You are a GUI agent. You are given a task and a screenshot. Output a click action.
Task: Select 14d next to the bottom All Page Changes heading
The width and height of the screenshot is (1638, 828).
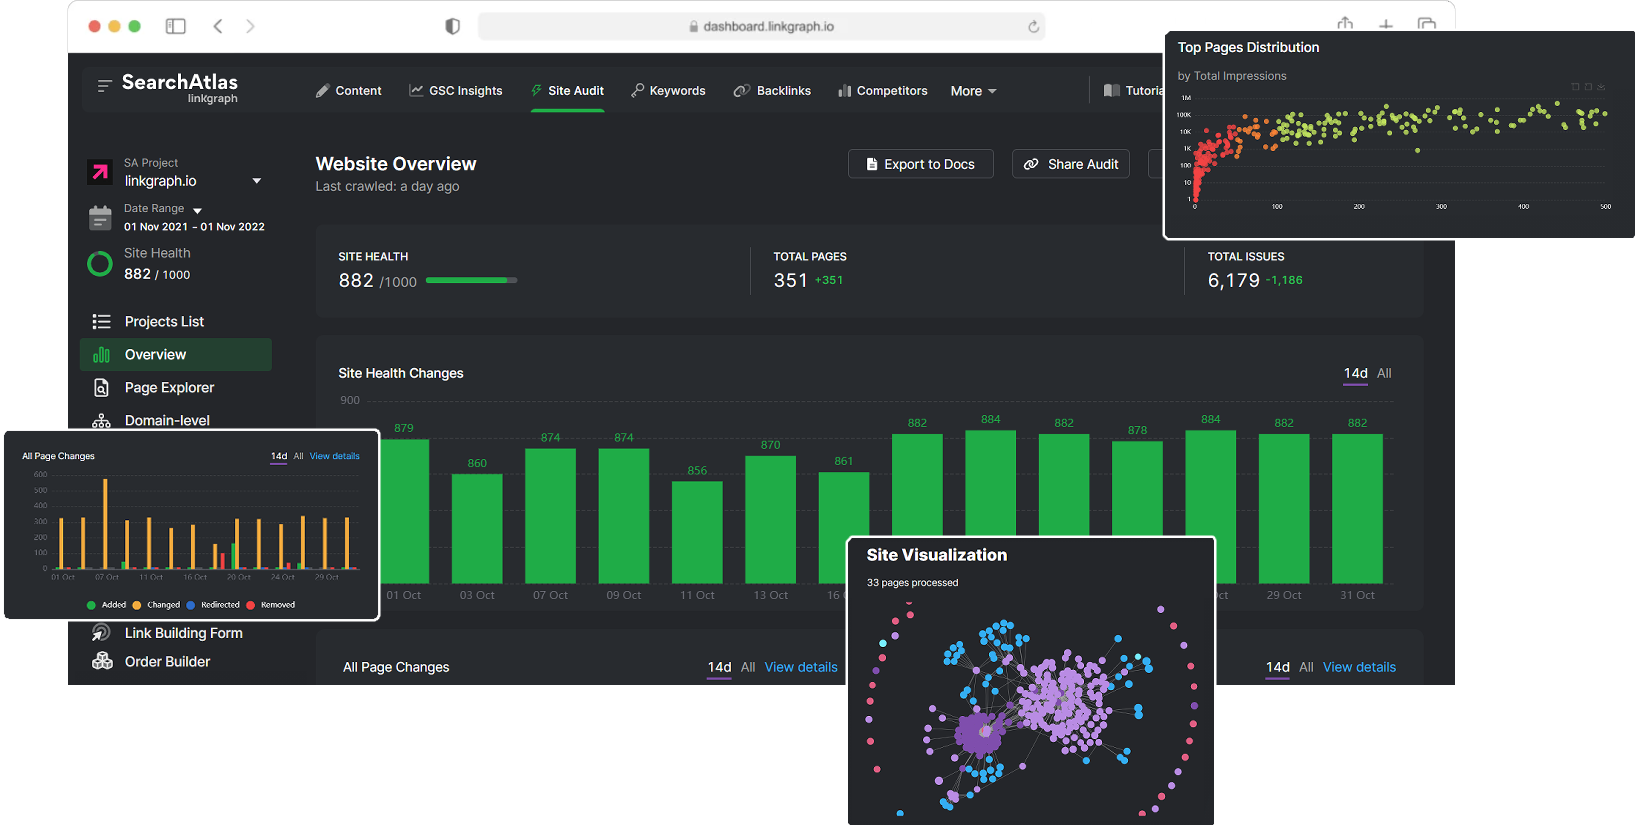[x=720, y=667]
